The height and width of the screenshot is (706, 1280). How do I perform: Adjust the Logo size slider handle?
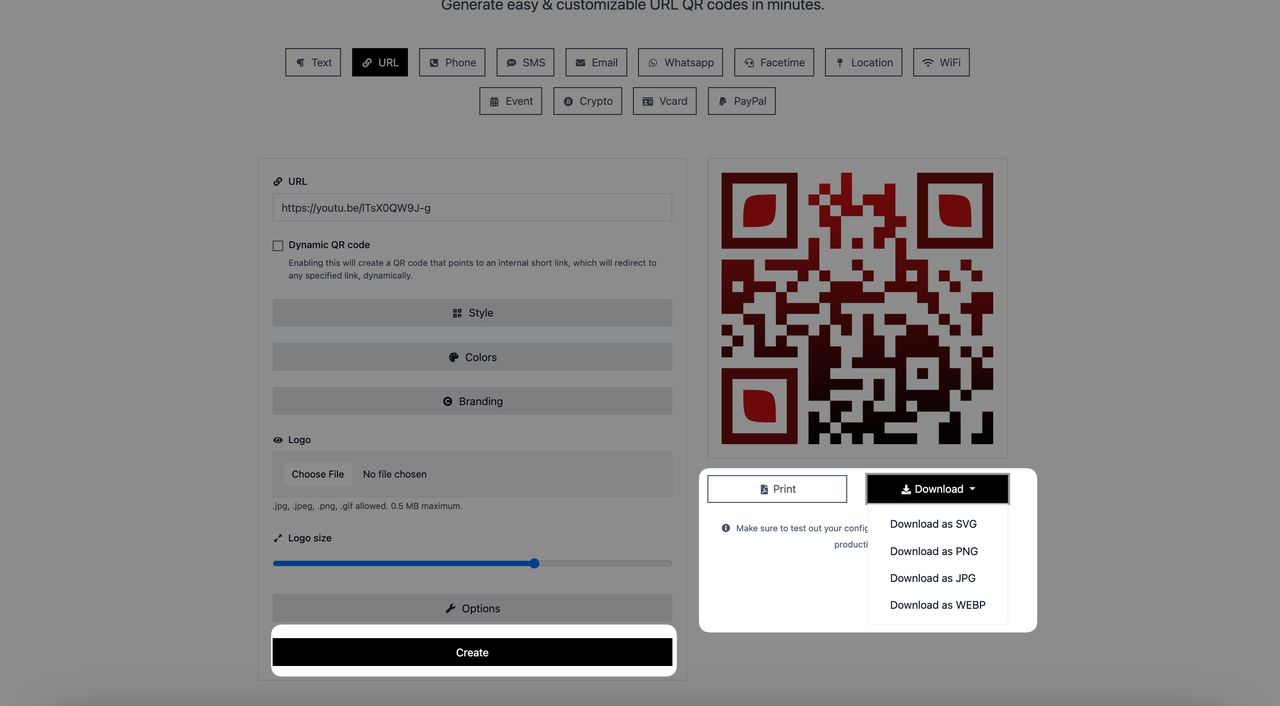tap(534, 563)
